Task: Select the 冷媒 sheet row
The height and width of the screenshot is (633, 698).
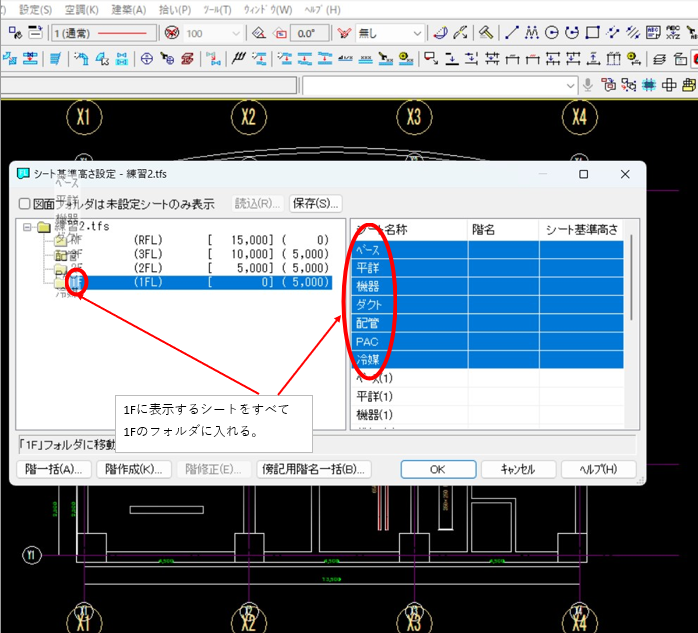Action: [487, 360]
